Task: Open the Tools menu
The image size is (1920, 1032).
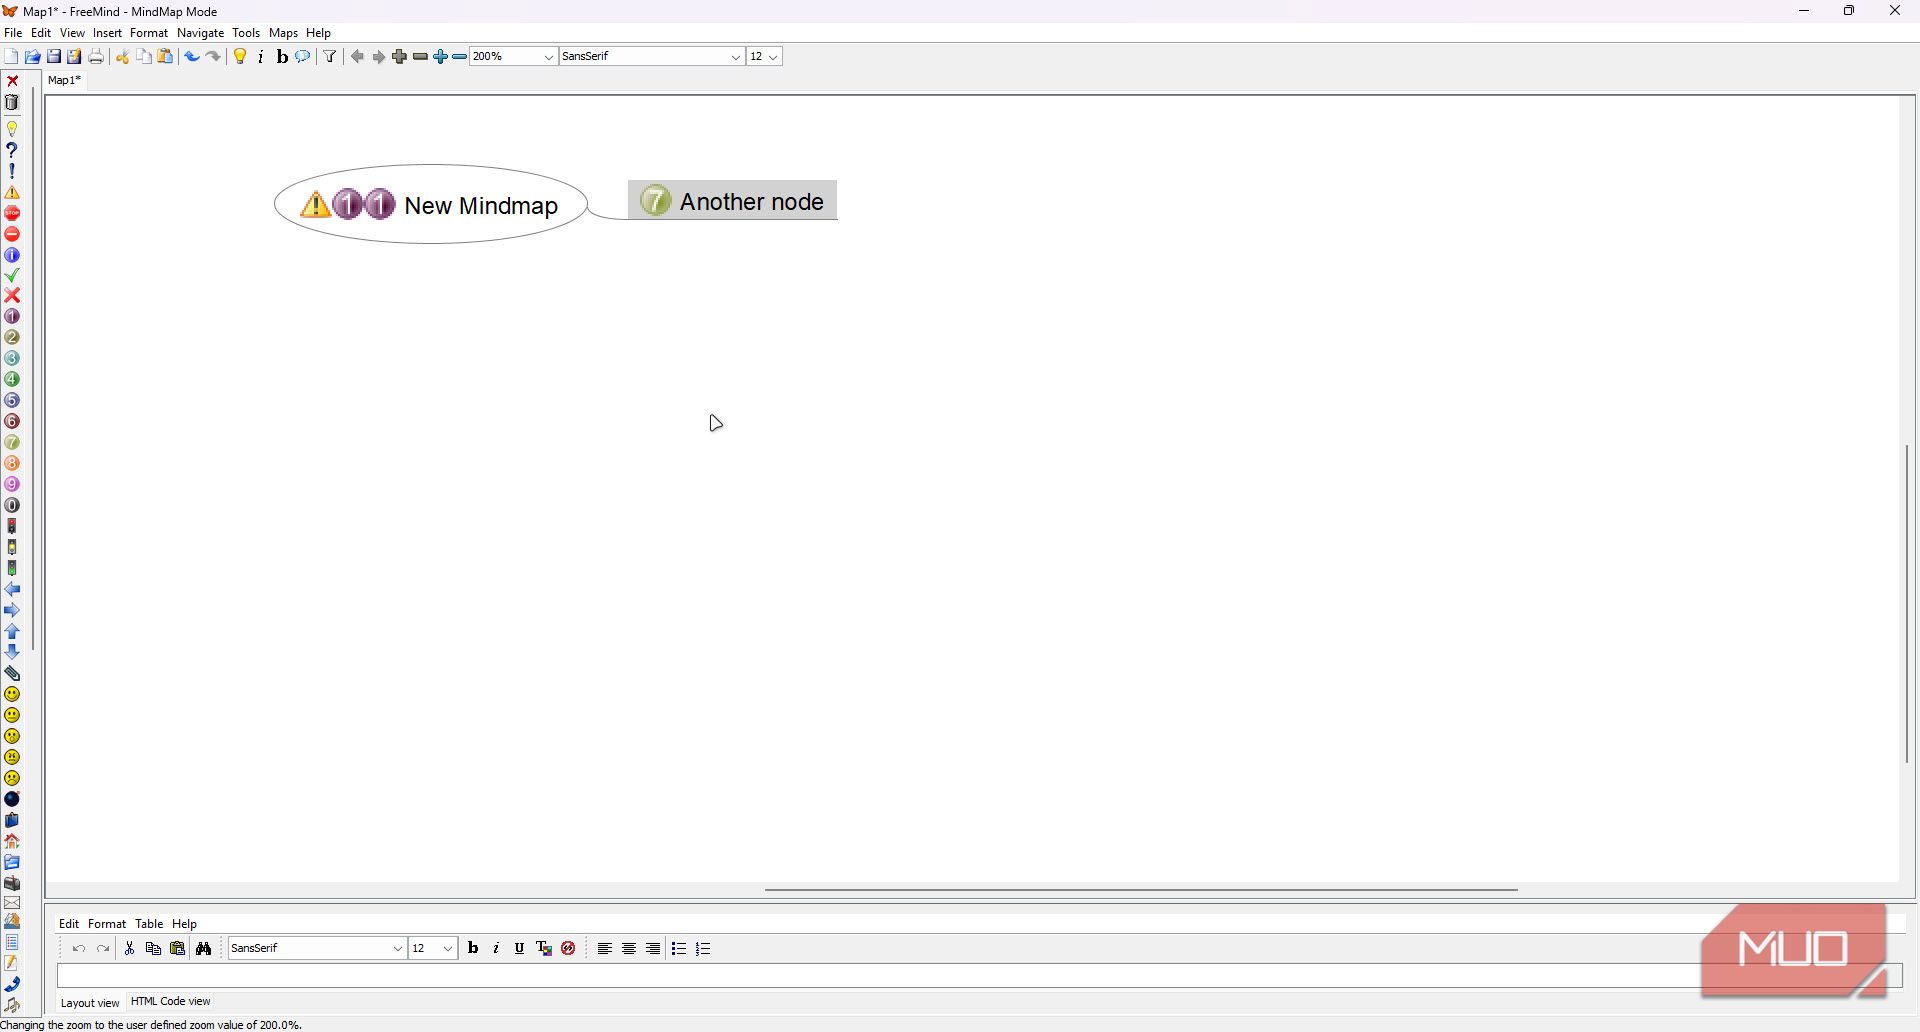Action: pos(246,33)
